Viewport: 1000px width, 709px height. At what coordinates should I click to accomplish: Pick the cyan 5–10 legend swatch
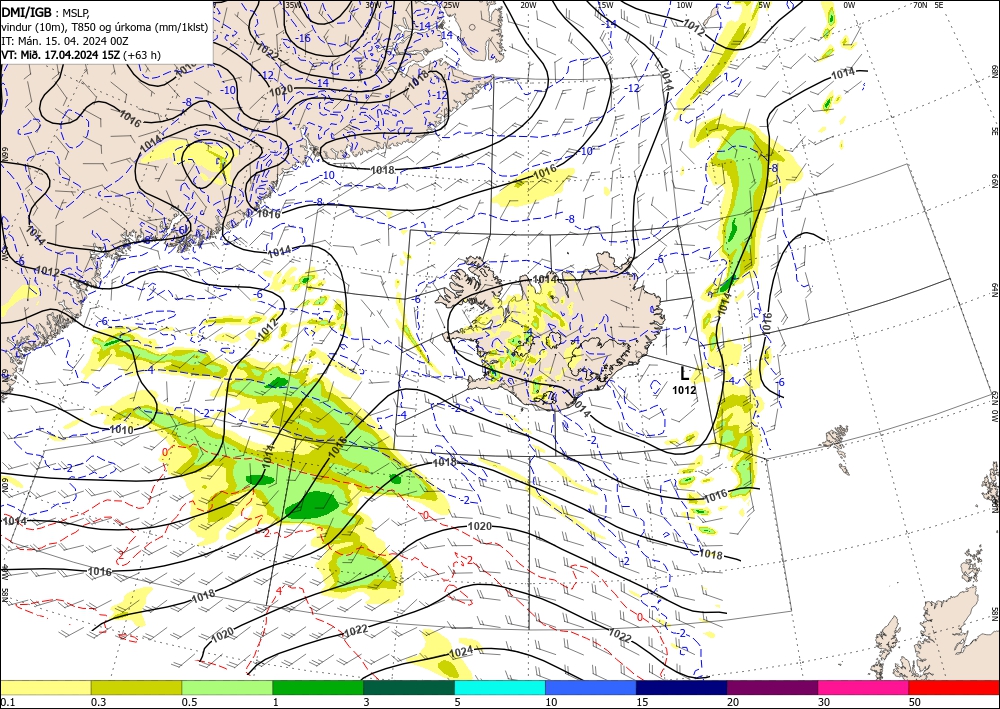click(x=500, y=687)
